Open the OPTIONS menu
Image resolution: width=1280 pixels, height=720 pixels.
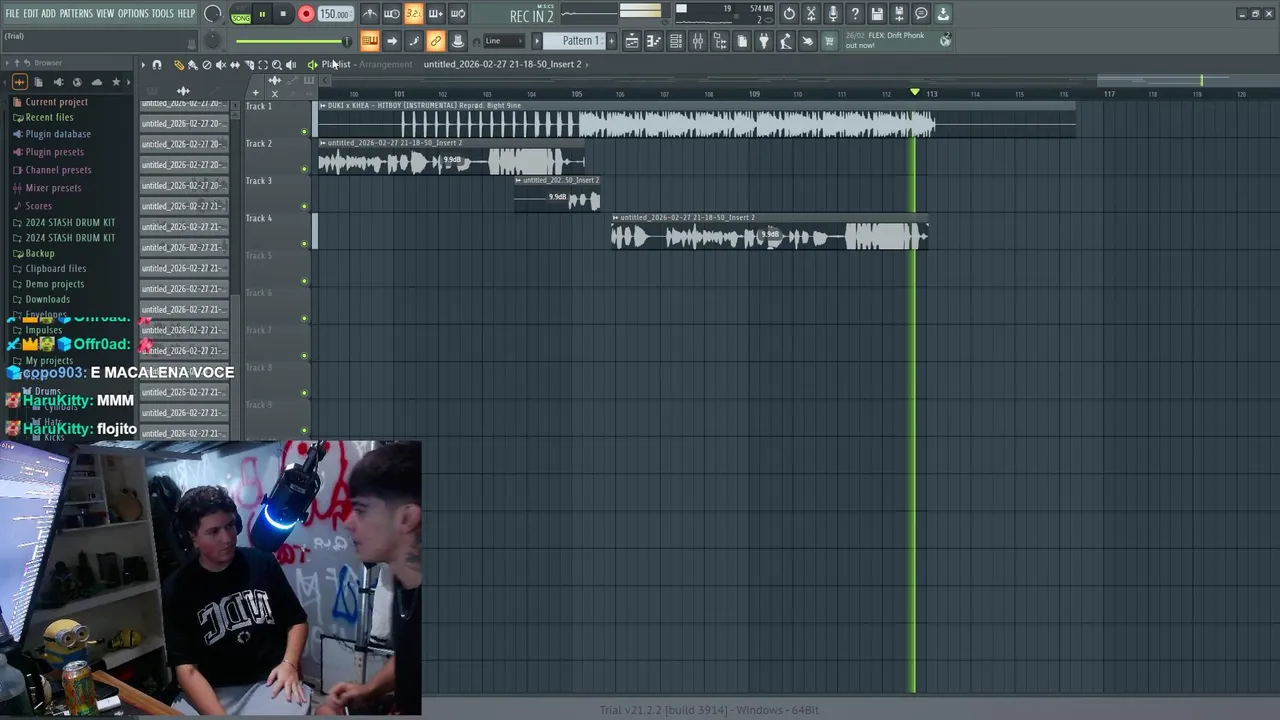click(x=133, y=13)
